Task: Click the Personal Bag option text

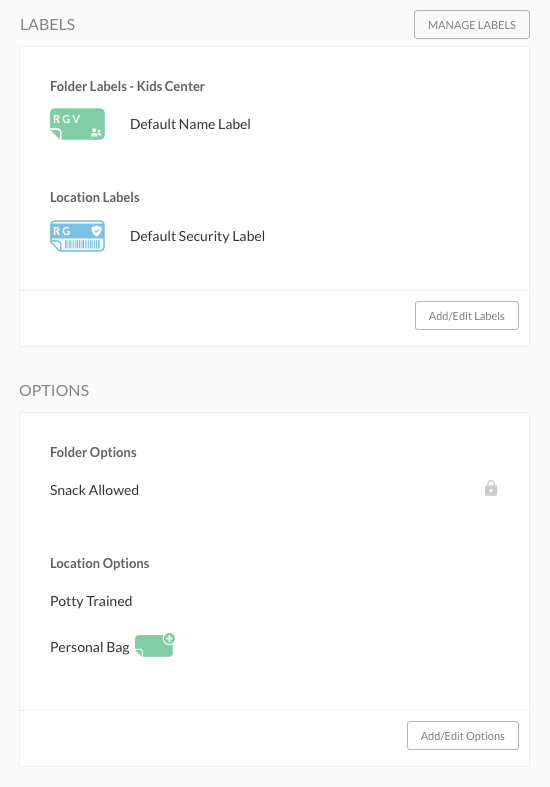Action: pyautogui.click(x=90, y=647)
